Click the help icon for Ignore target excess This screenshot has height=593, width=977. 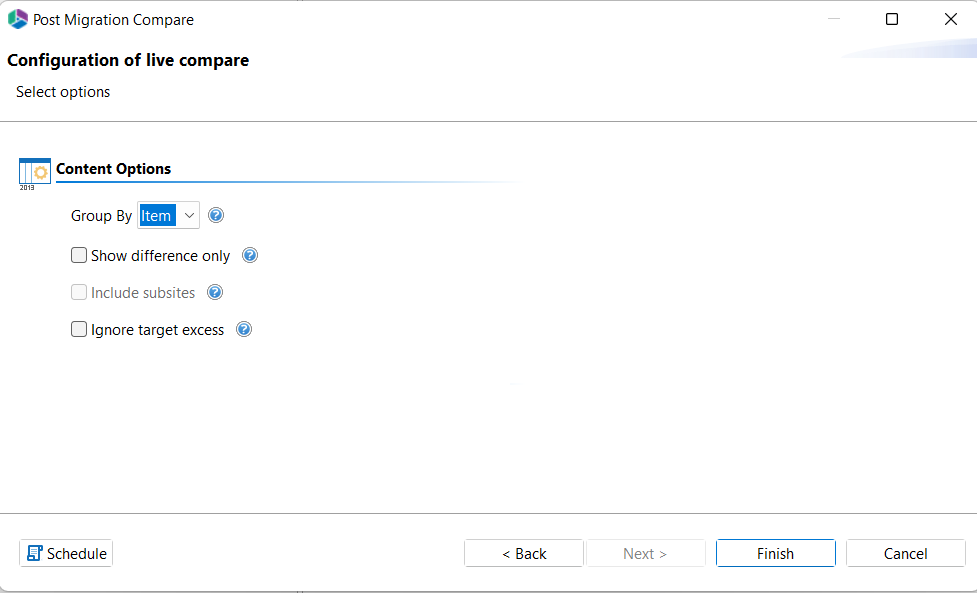click(x=243, y=329)
